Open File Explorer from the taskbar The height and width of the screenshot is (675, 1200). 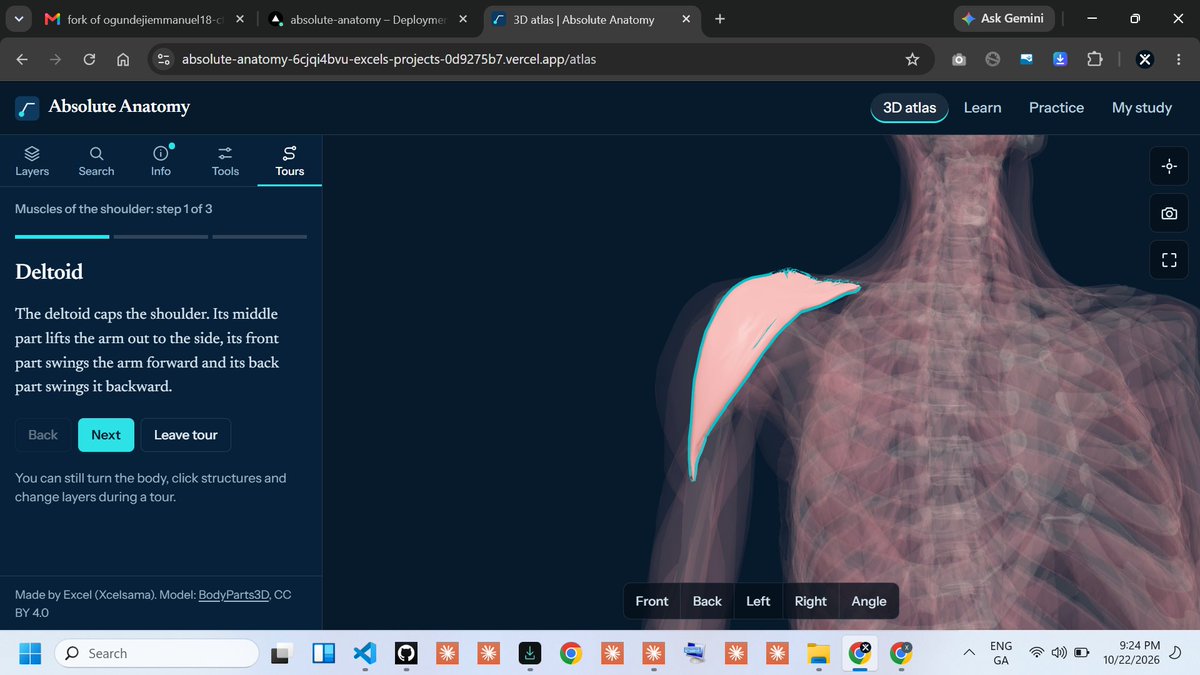(818, 653)
